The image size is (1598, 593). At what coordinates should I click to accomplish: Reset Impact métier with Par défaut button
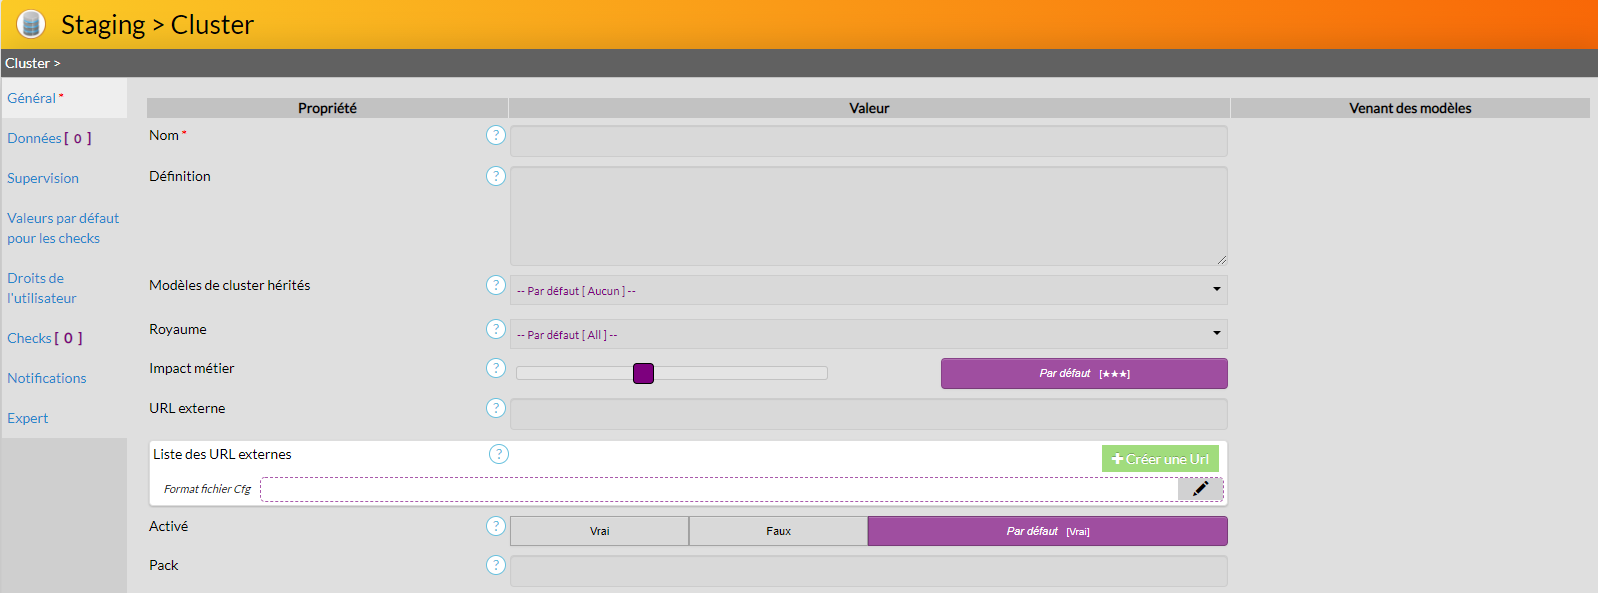1084,373
